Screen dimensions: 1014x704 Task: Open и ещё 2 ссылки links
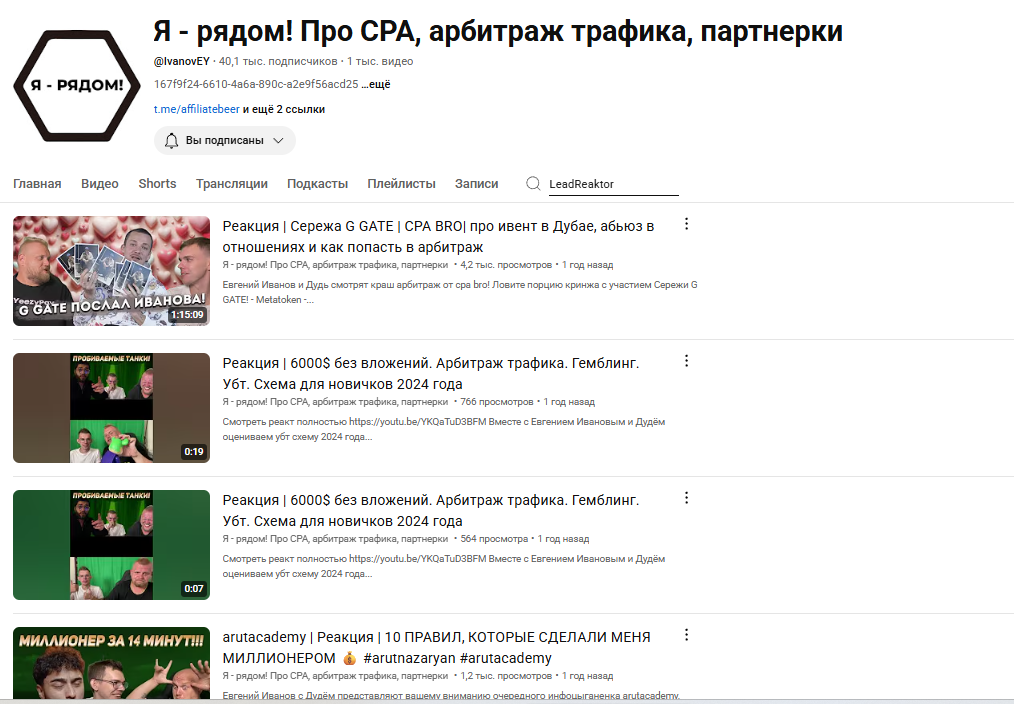[284, 109]
